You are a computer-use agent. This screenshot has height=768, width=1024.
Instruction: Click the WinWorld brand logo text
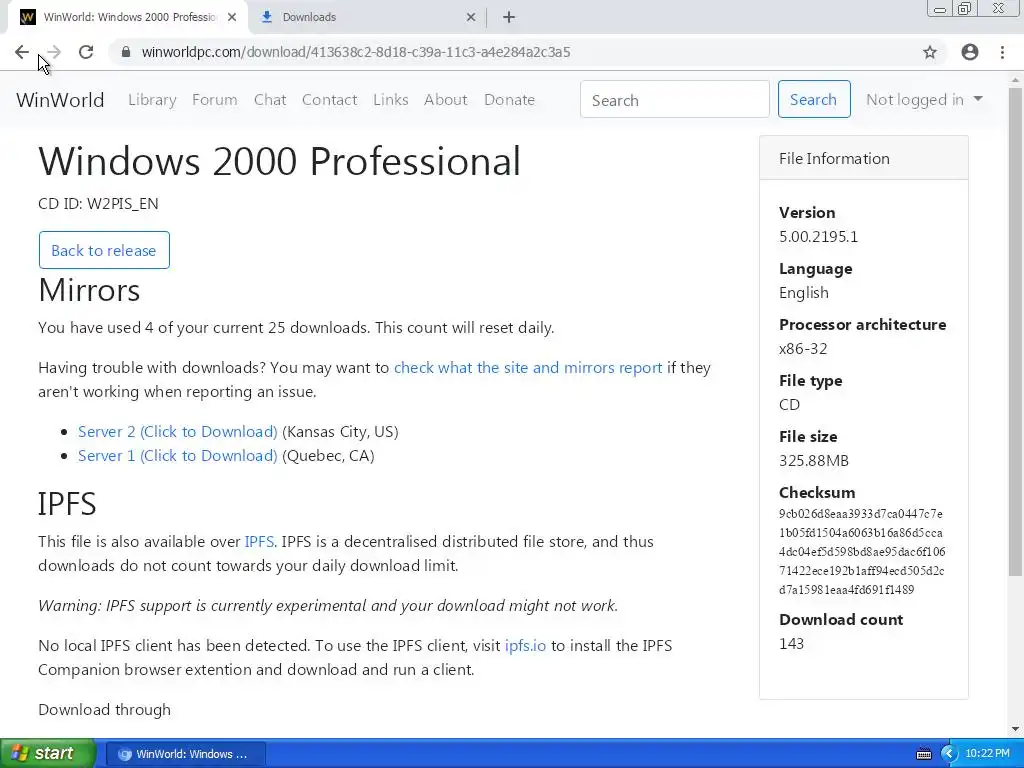coord(60,100)
